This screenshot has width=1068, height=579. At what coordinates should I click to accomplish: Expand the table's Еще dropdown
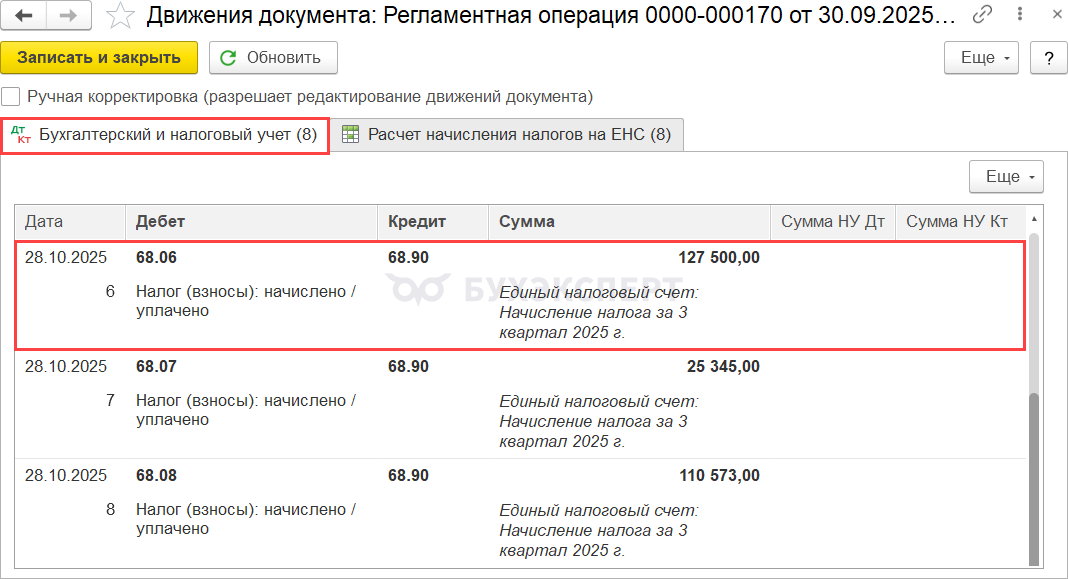[1006, 177]
